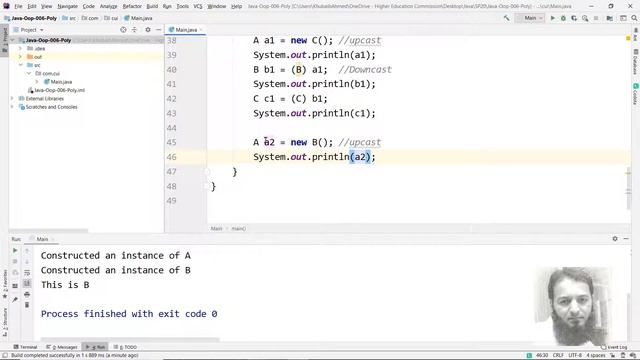Toggle the Database side tab on right edge
Image resolution: width=640 pixels, height=360 pixels.
[x=636, y=62]
